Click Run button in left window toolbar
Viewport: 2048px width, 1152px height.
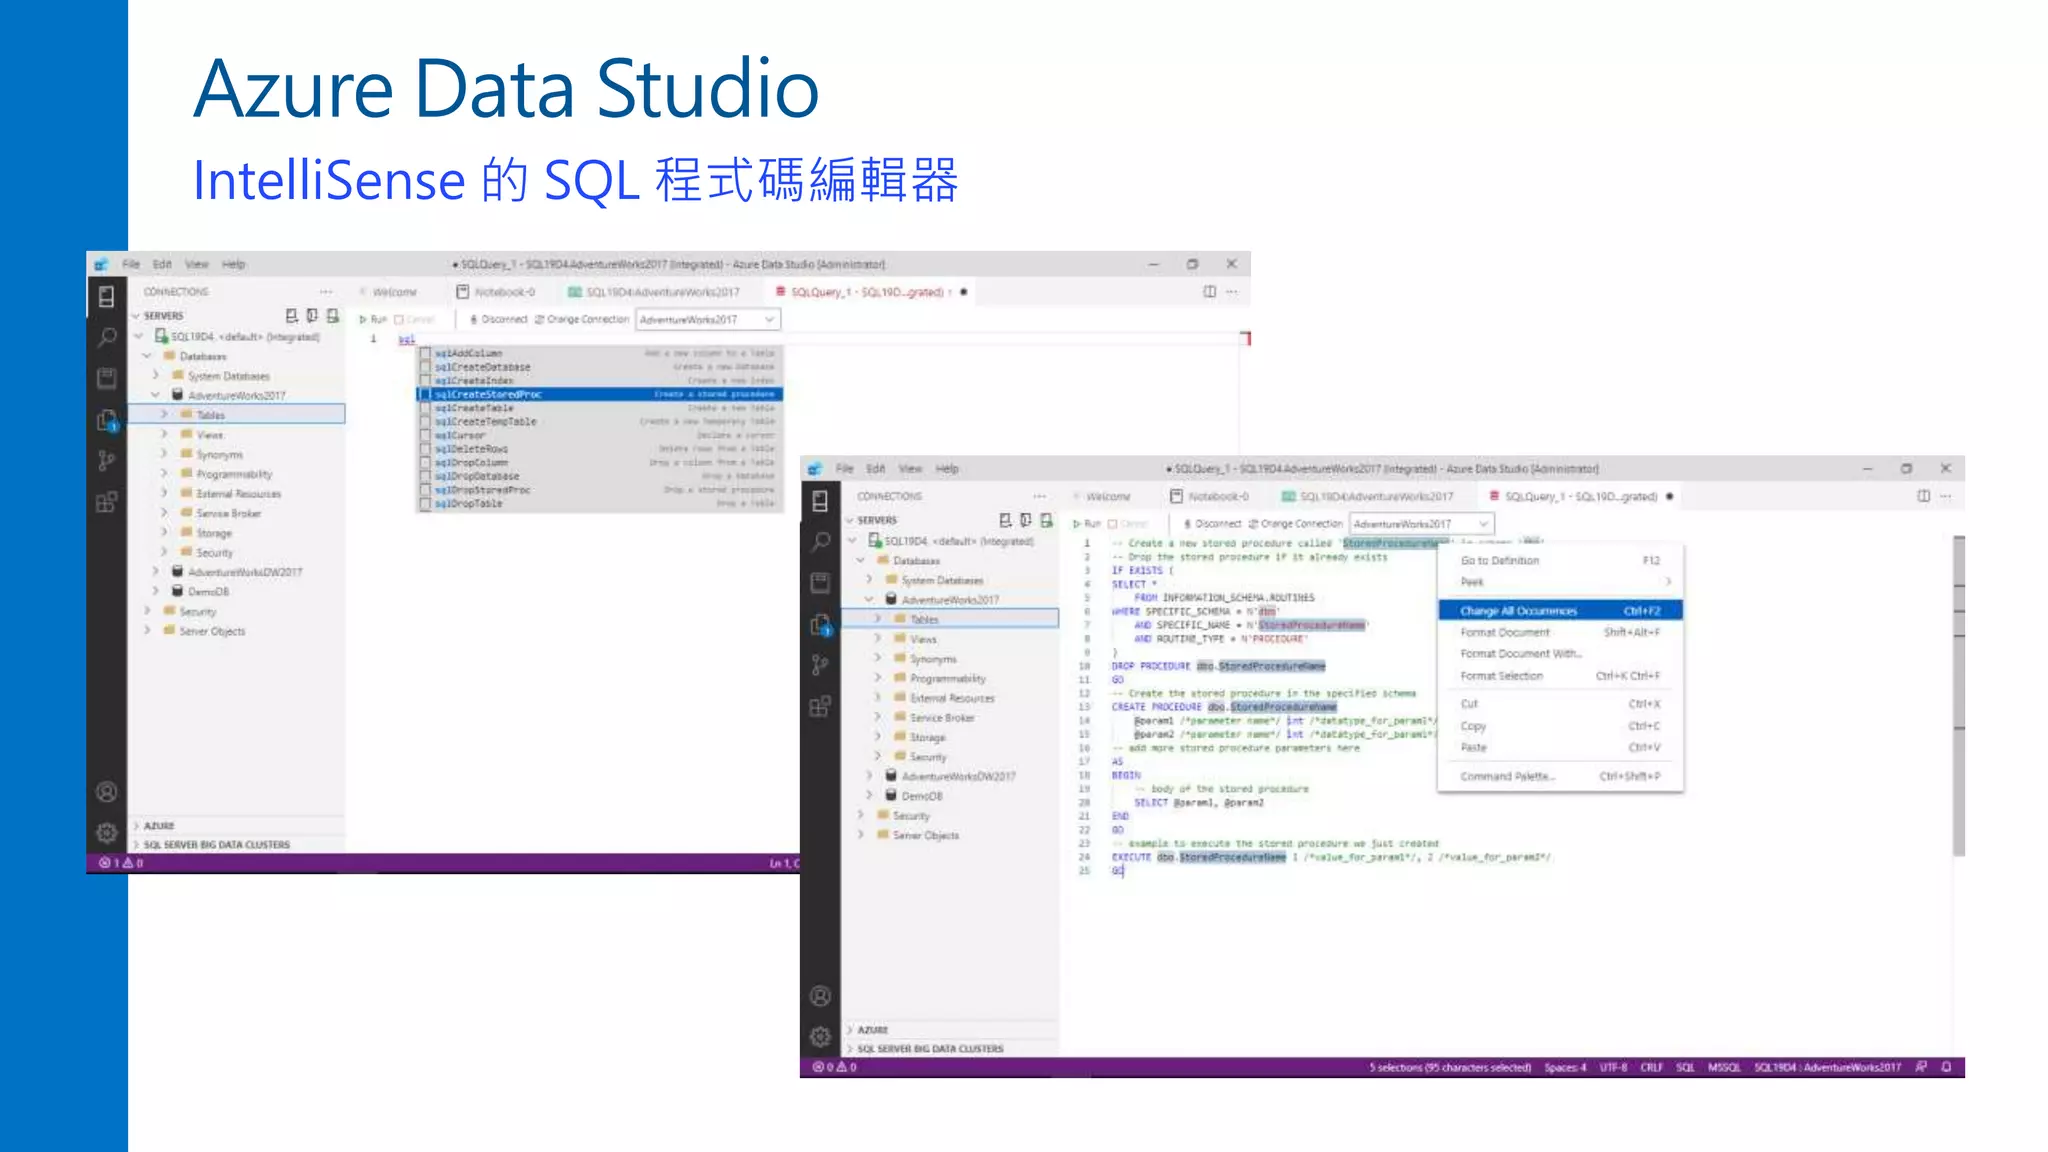click(373, 320)
